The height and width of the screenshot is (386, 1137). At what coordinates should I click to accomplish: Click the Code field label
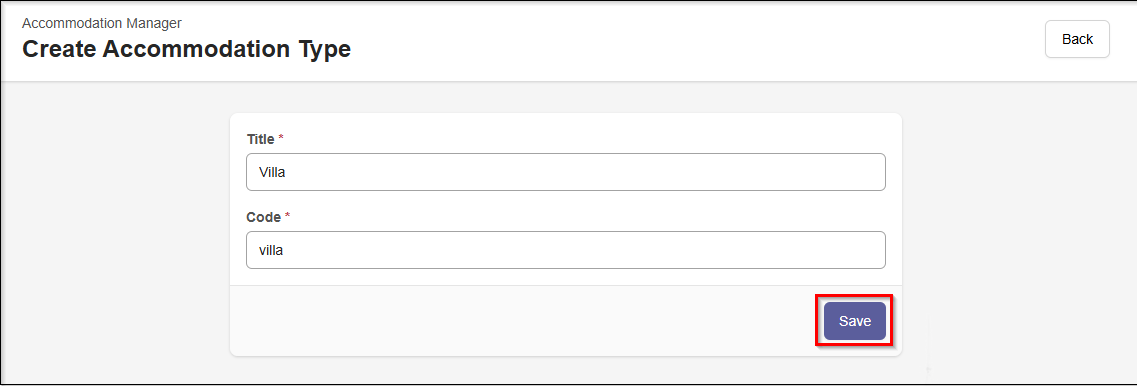coord(263,217)
